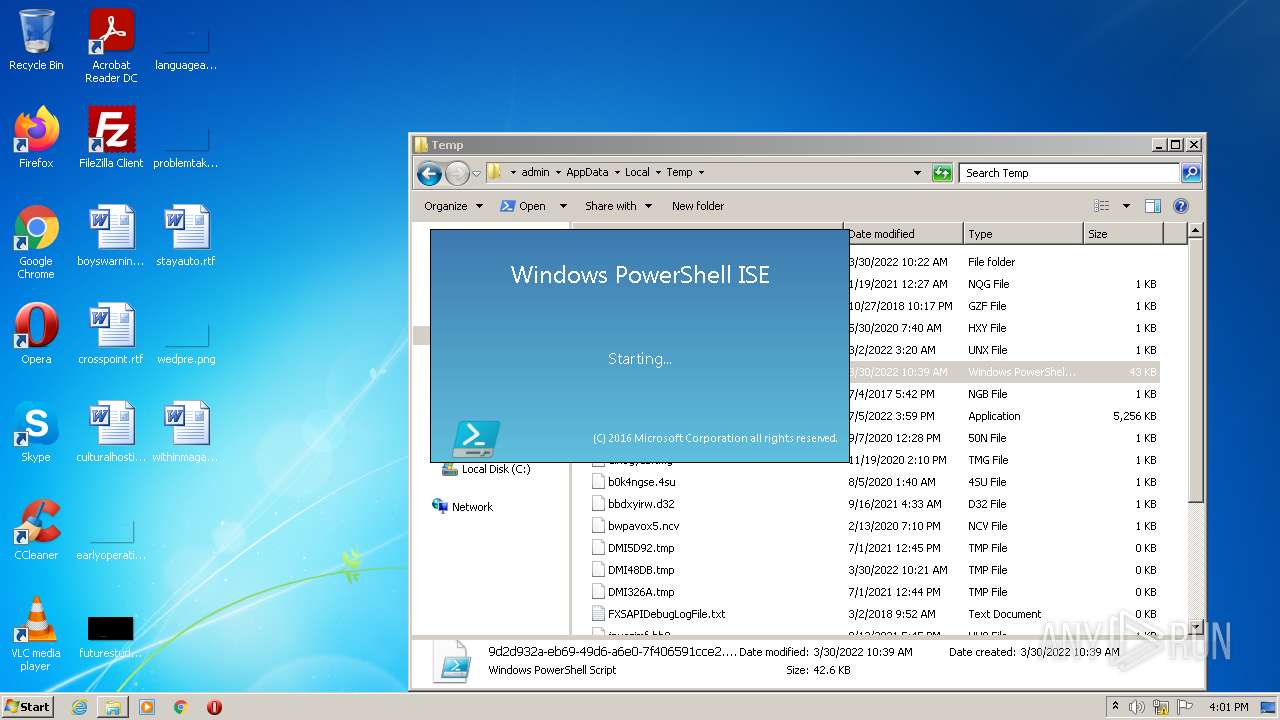
Task: Select the culturalhosti document icon
Action: tap(111, 432)
